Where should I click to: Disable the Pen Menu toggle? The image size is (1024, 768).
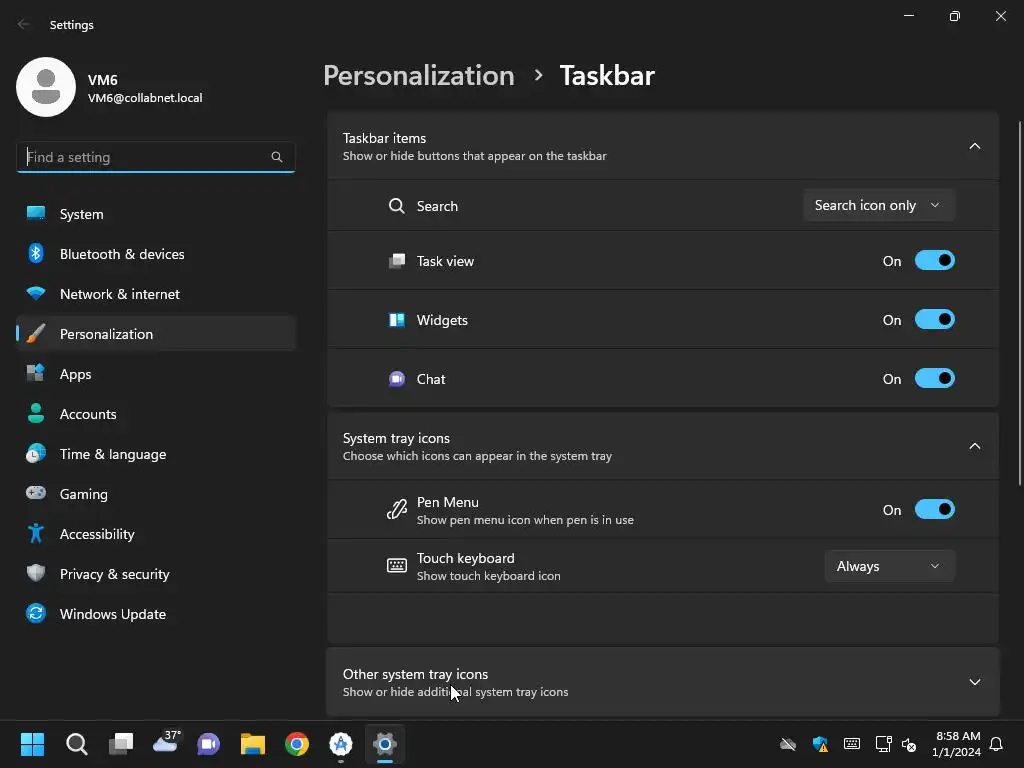935,509
